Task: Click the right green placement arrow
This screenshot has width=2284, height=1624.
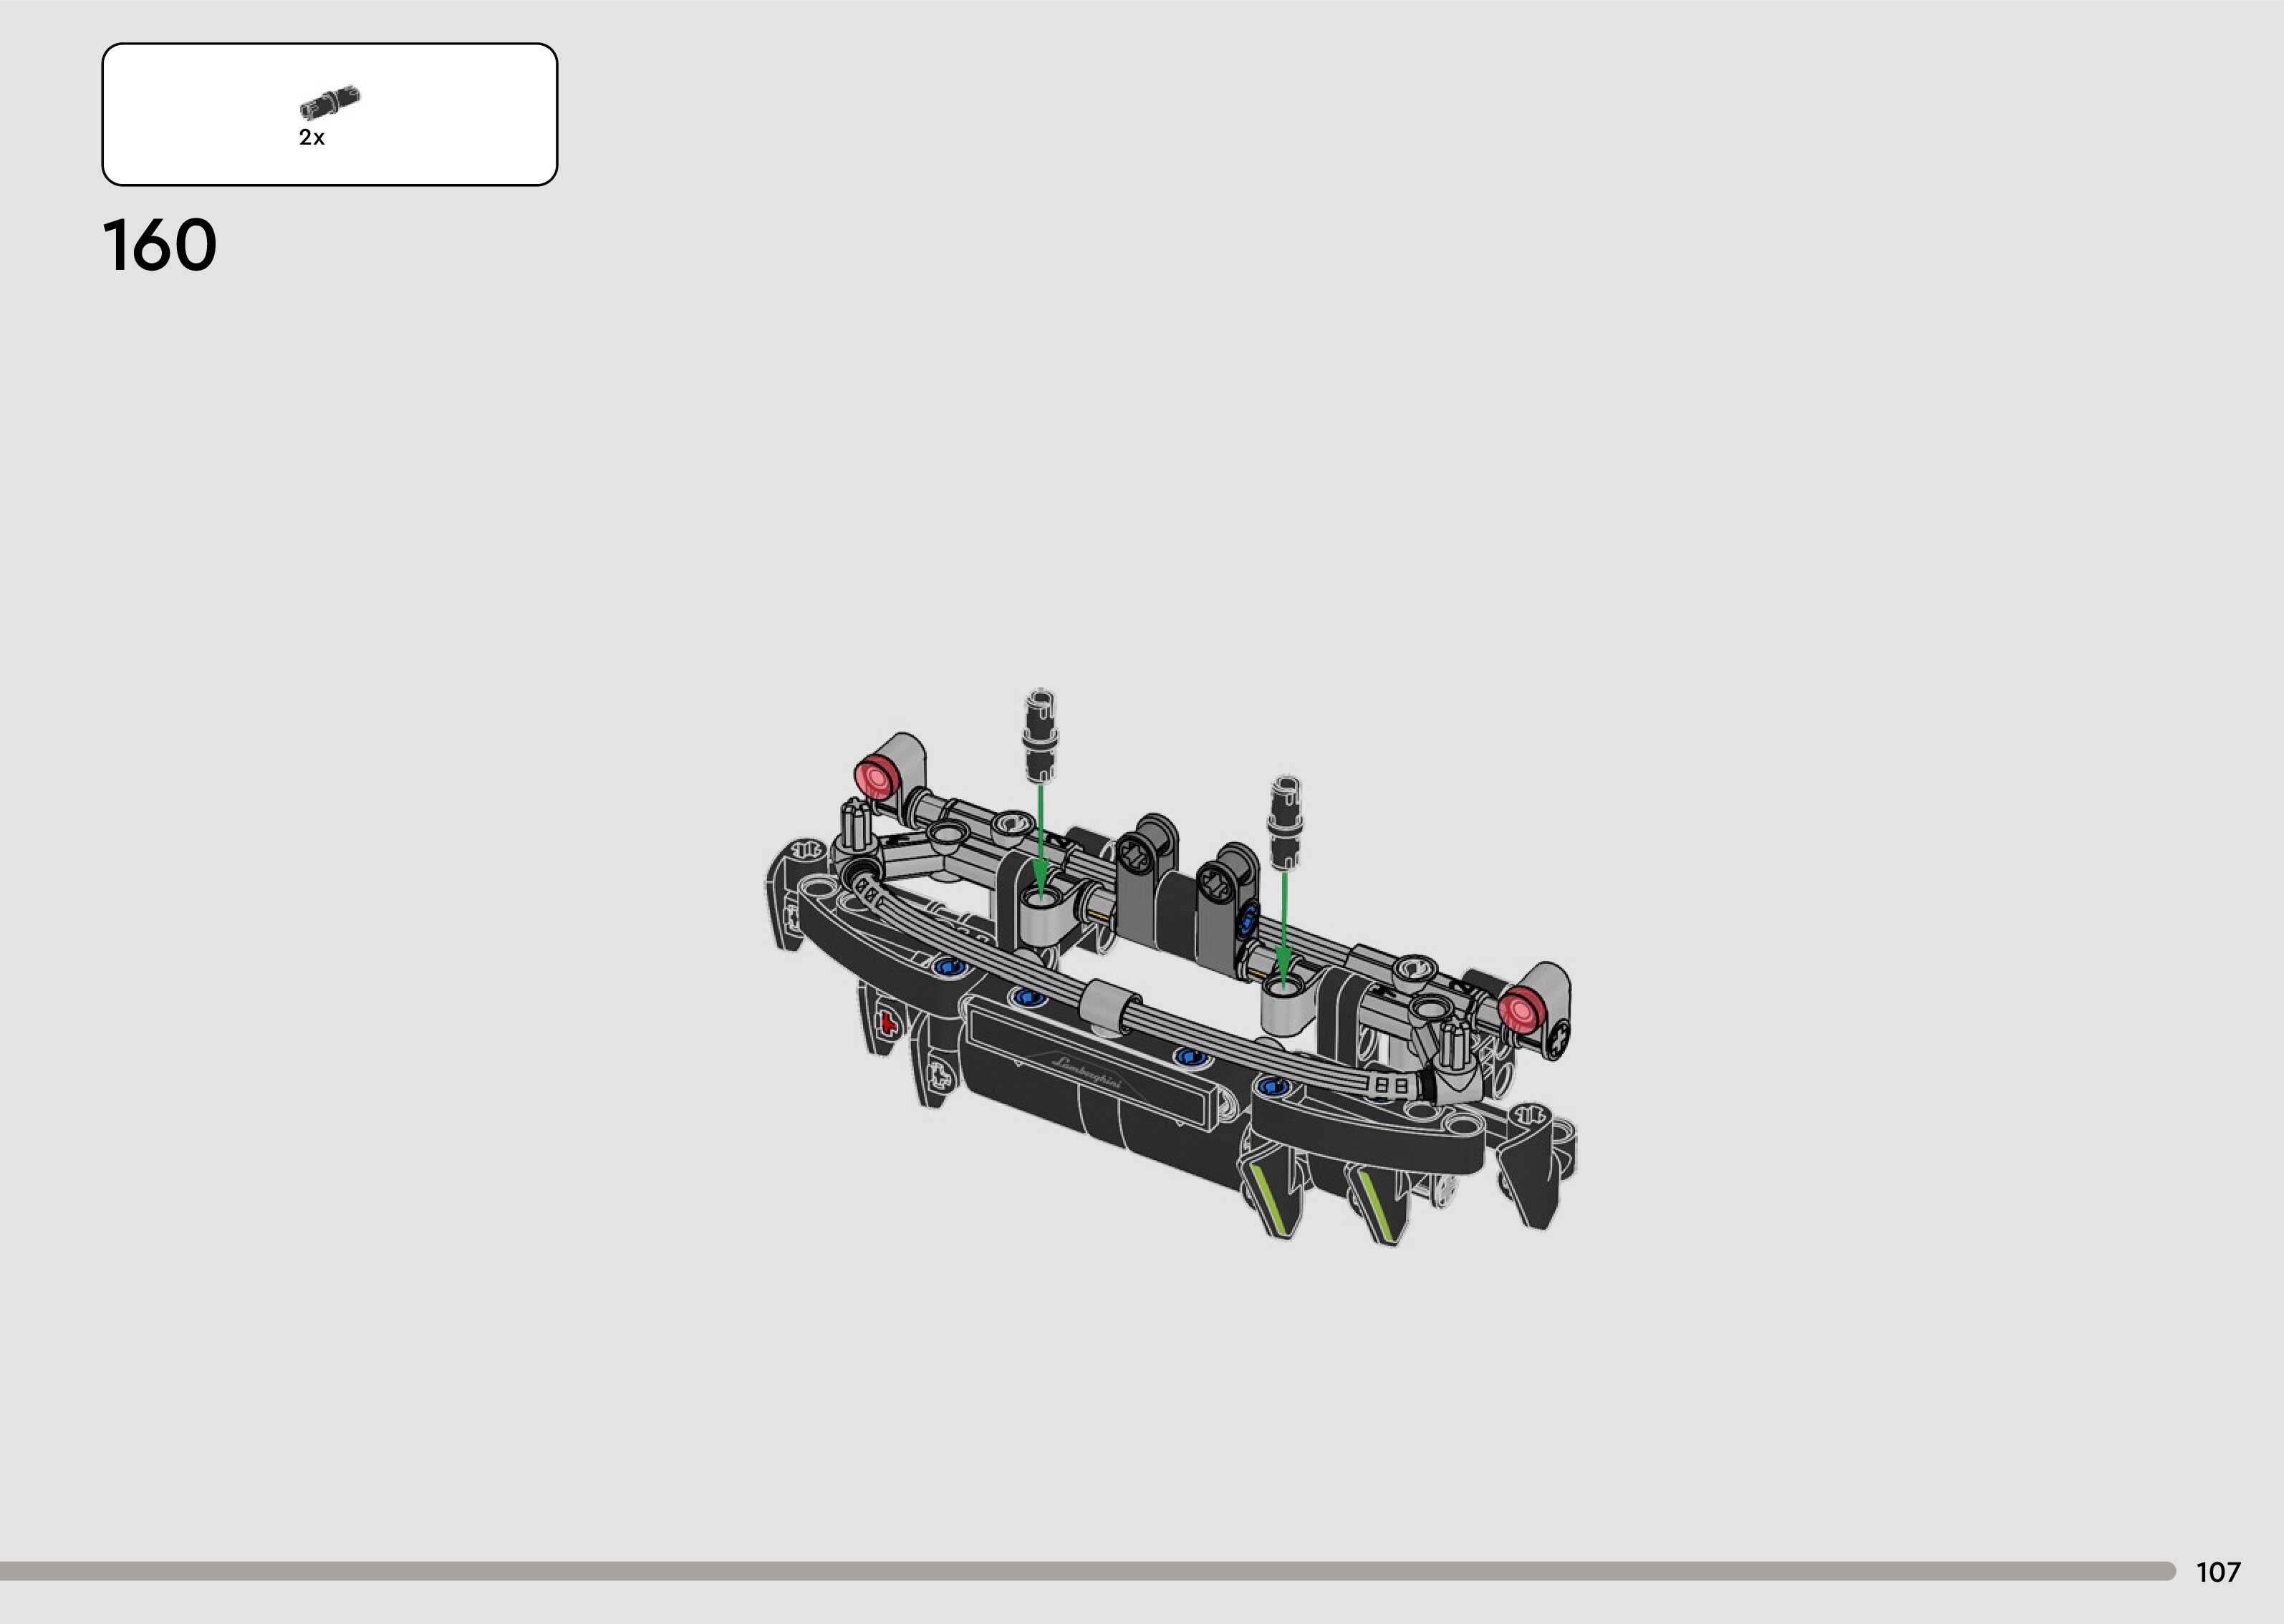Action: (1284, 925)
